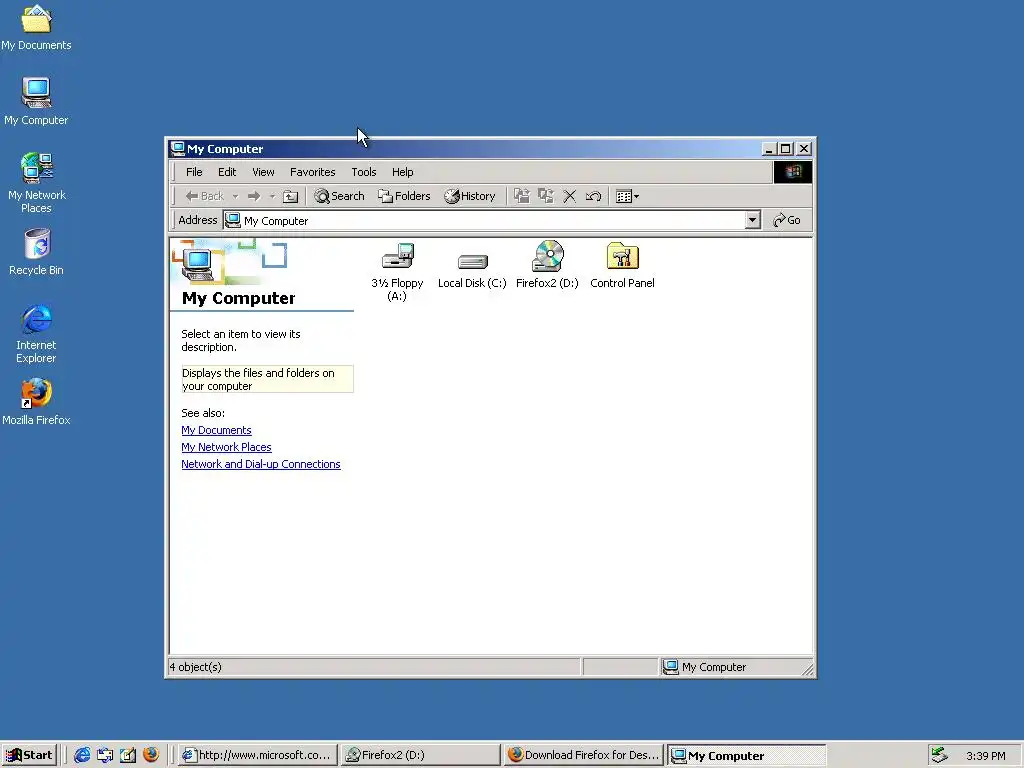This screenshot has width=1024, height=768.
Task: Switch to the Firefox2 (D:) taskbar window
Action: 421,755
